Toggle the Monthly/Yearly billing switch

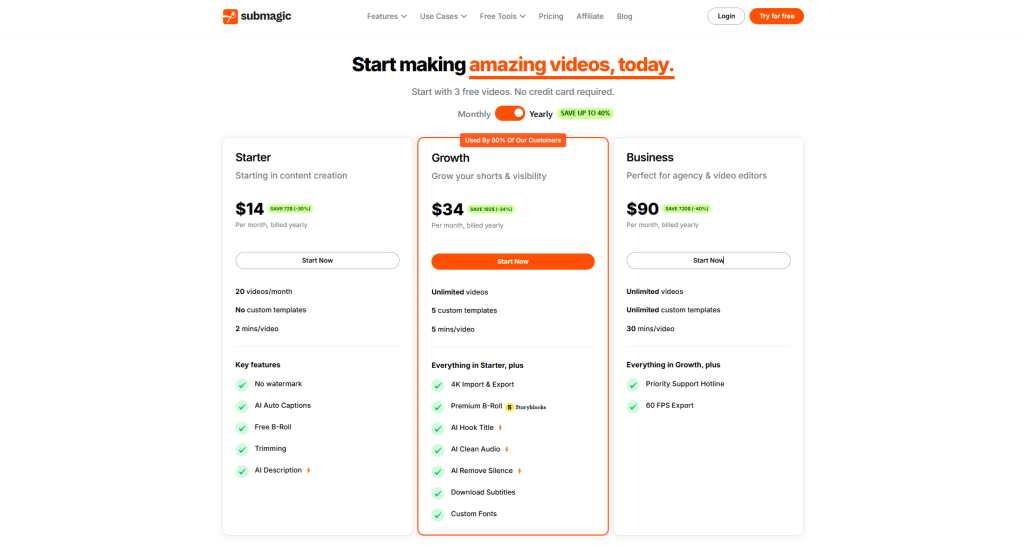click(510, 113)
